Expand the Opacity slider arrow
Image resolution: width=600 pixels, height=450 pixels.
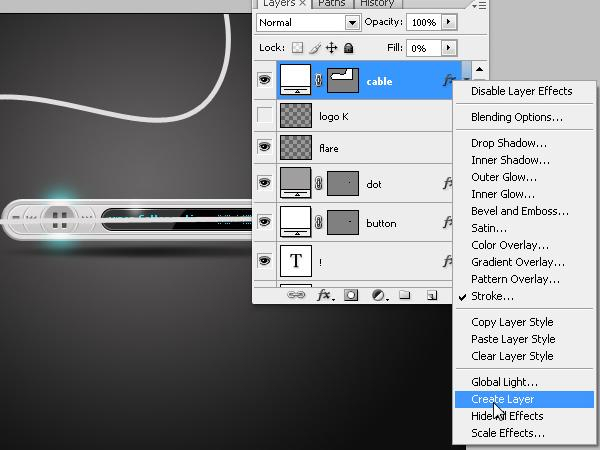pyautogui.click(x=449, y=22)
